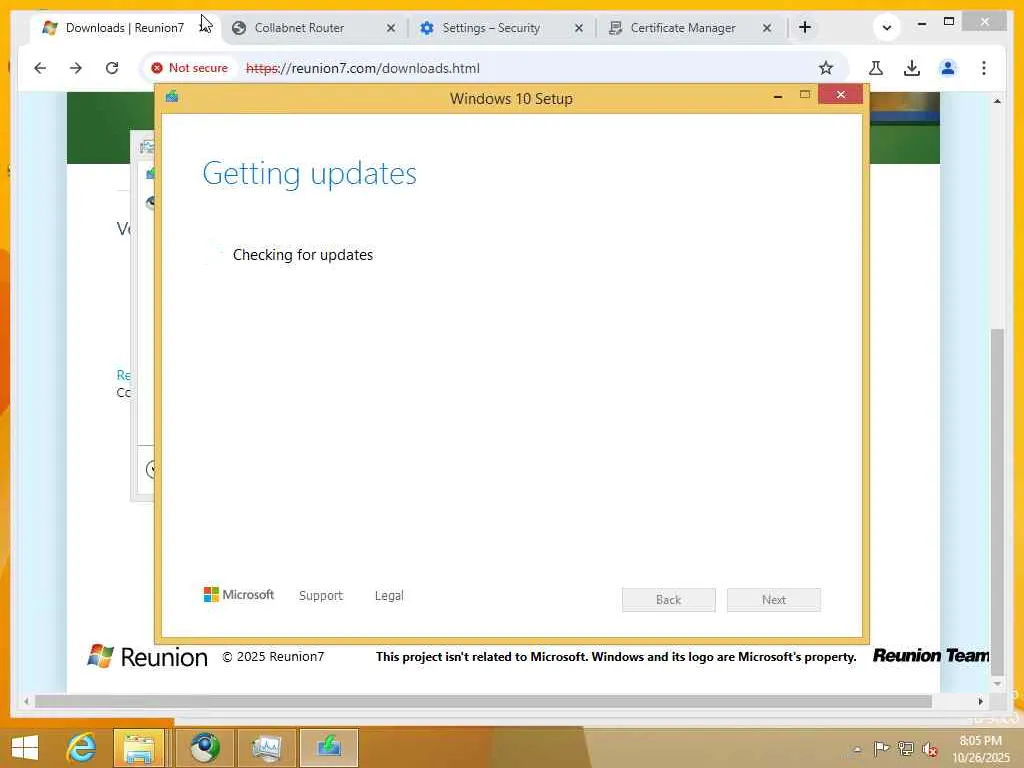
Task: Minimize the Chrome browser window
Action: point(921,24)
